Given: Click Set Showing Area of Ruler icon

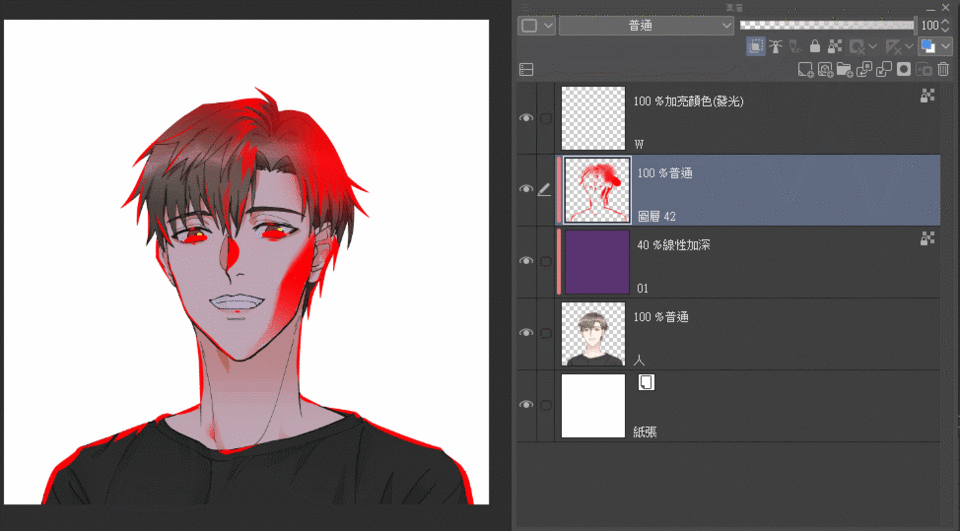Looking at the screenshot, I should (893, 47).
